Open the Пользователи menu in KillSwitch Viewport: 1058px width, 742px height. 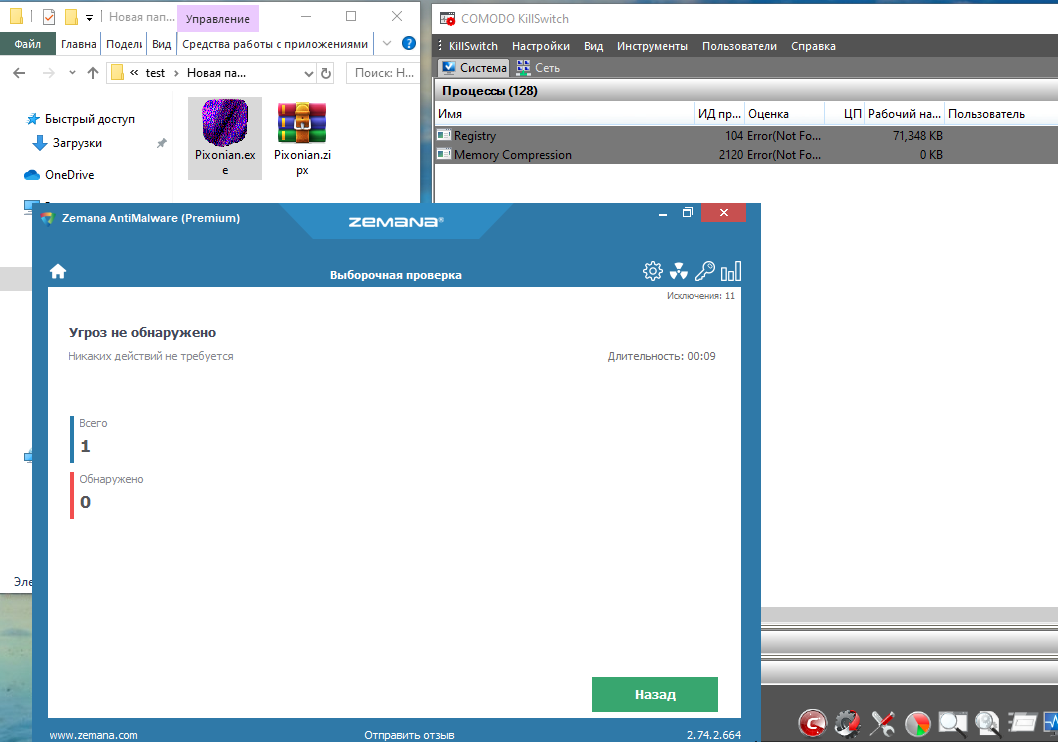point(739,46)
